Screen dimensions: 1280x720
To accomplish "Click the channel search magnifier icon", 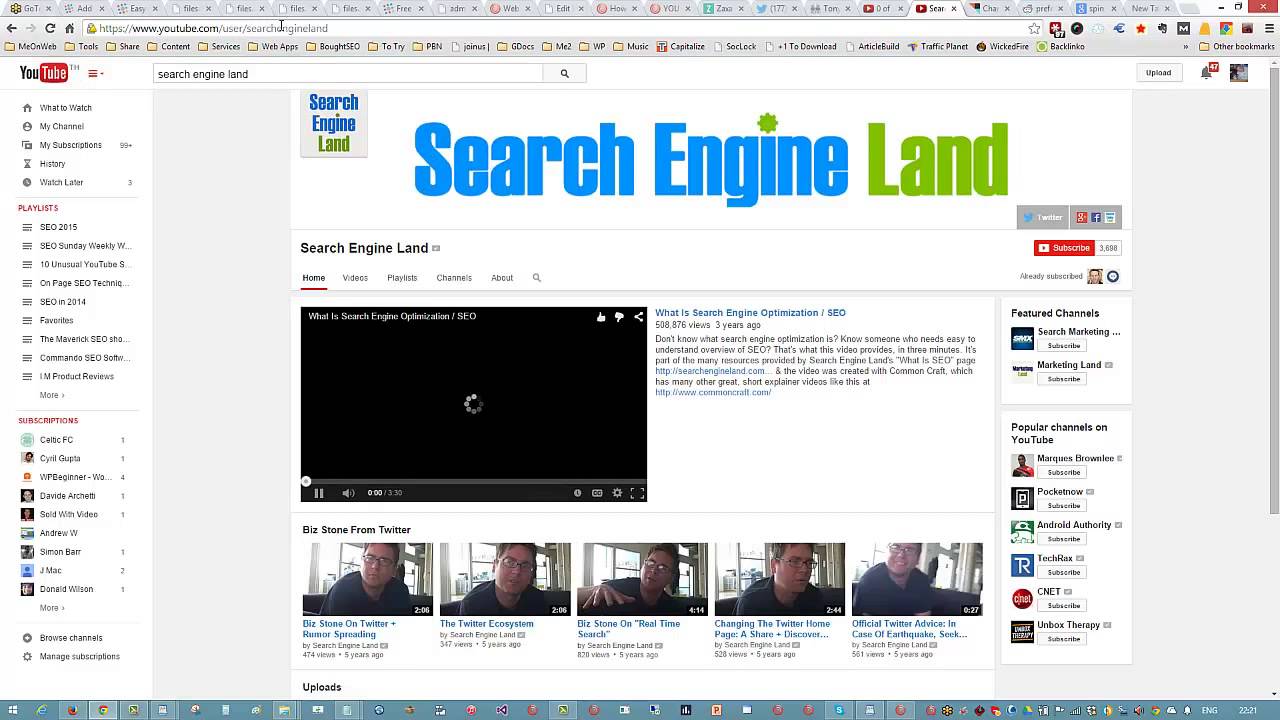I will (x=536, y=278).
